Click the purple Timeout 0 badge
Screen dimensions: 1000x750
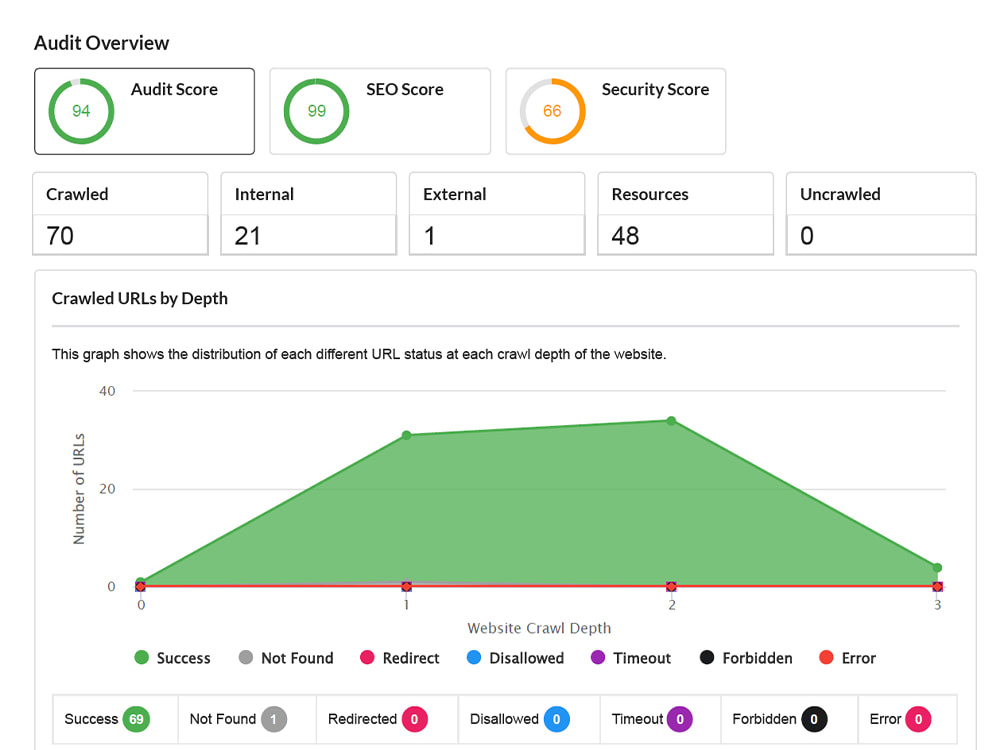pyautogui.click(x=680, y=719)
